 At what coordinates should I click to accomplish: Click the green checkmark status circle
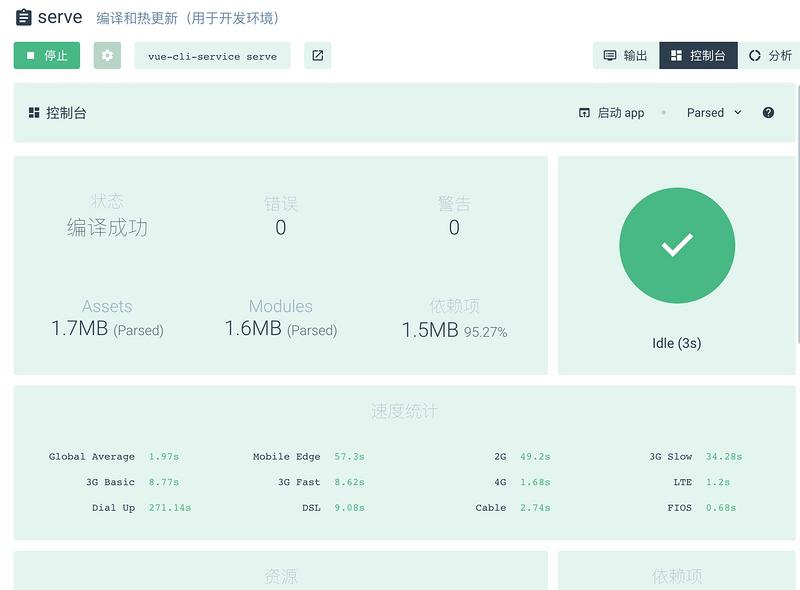[677, 245]
